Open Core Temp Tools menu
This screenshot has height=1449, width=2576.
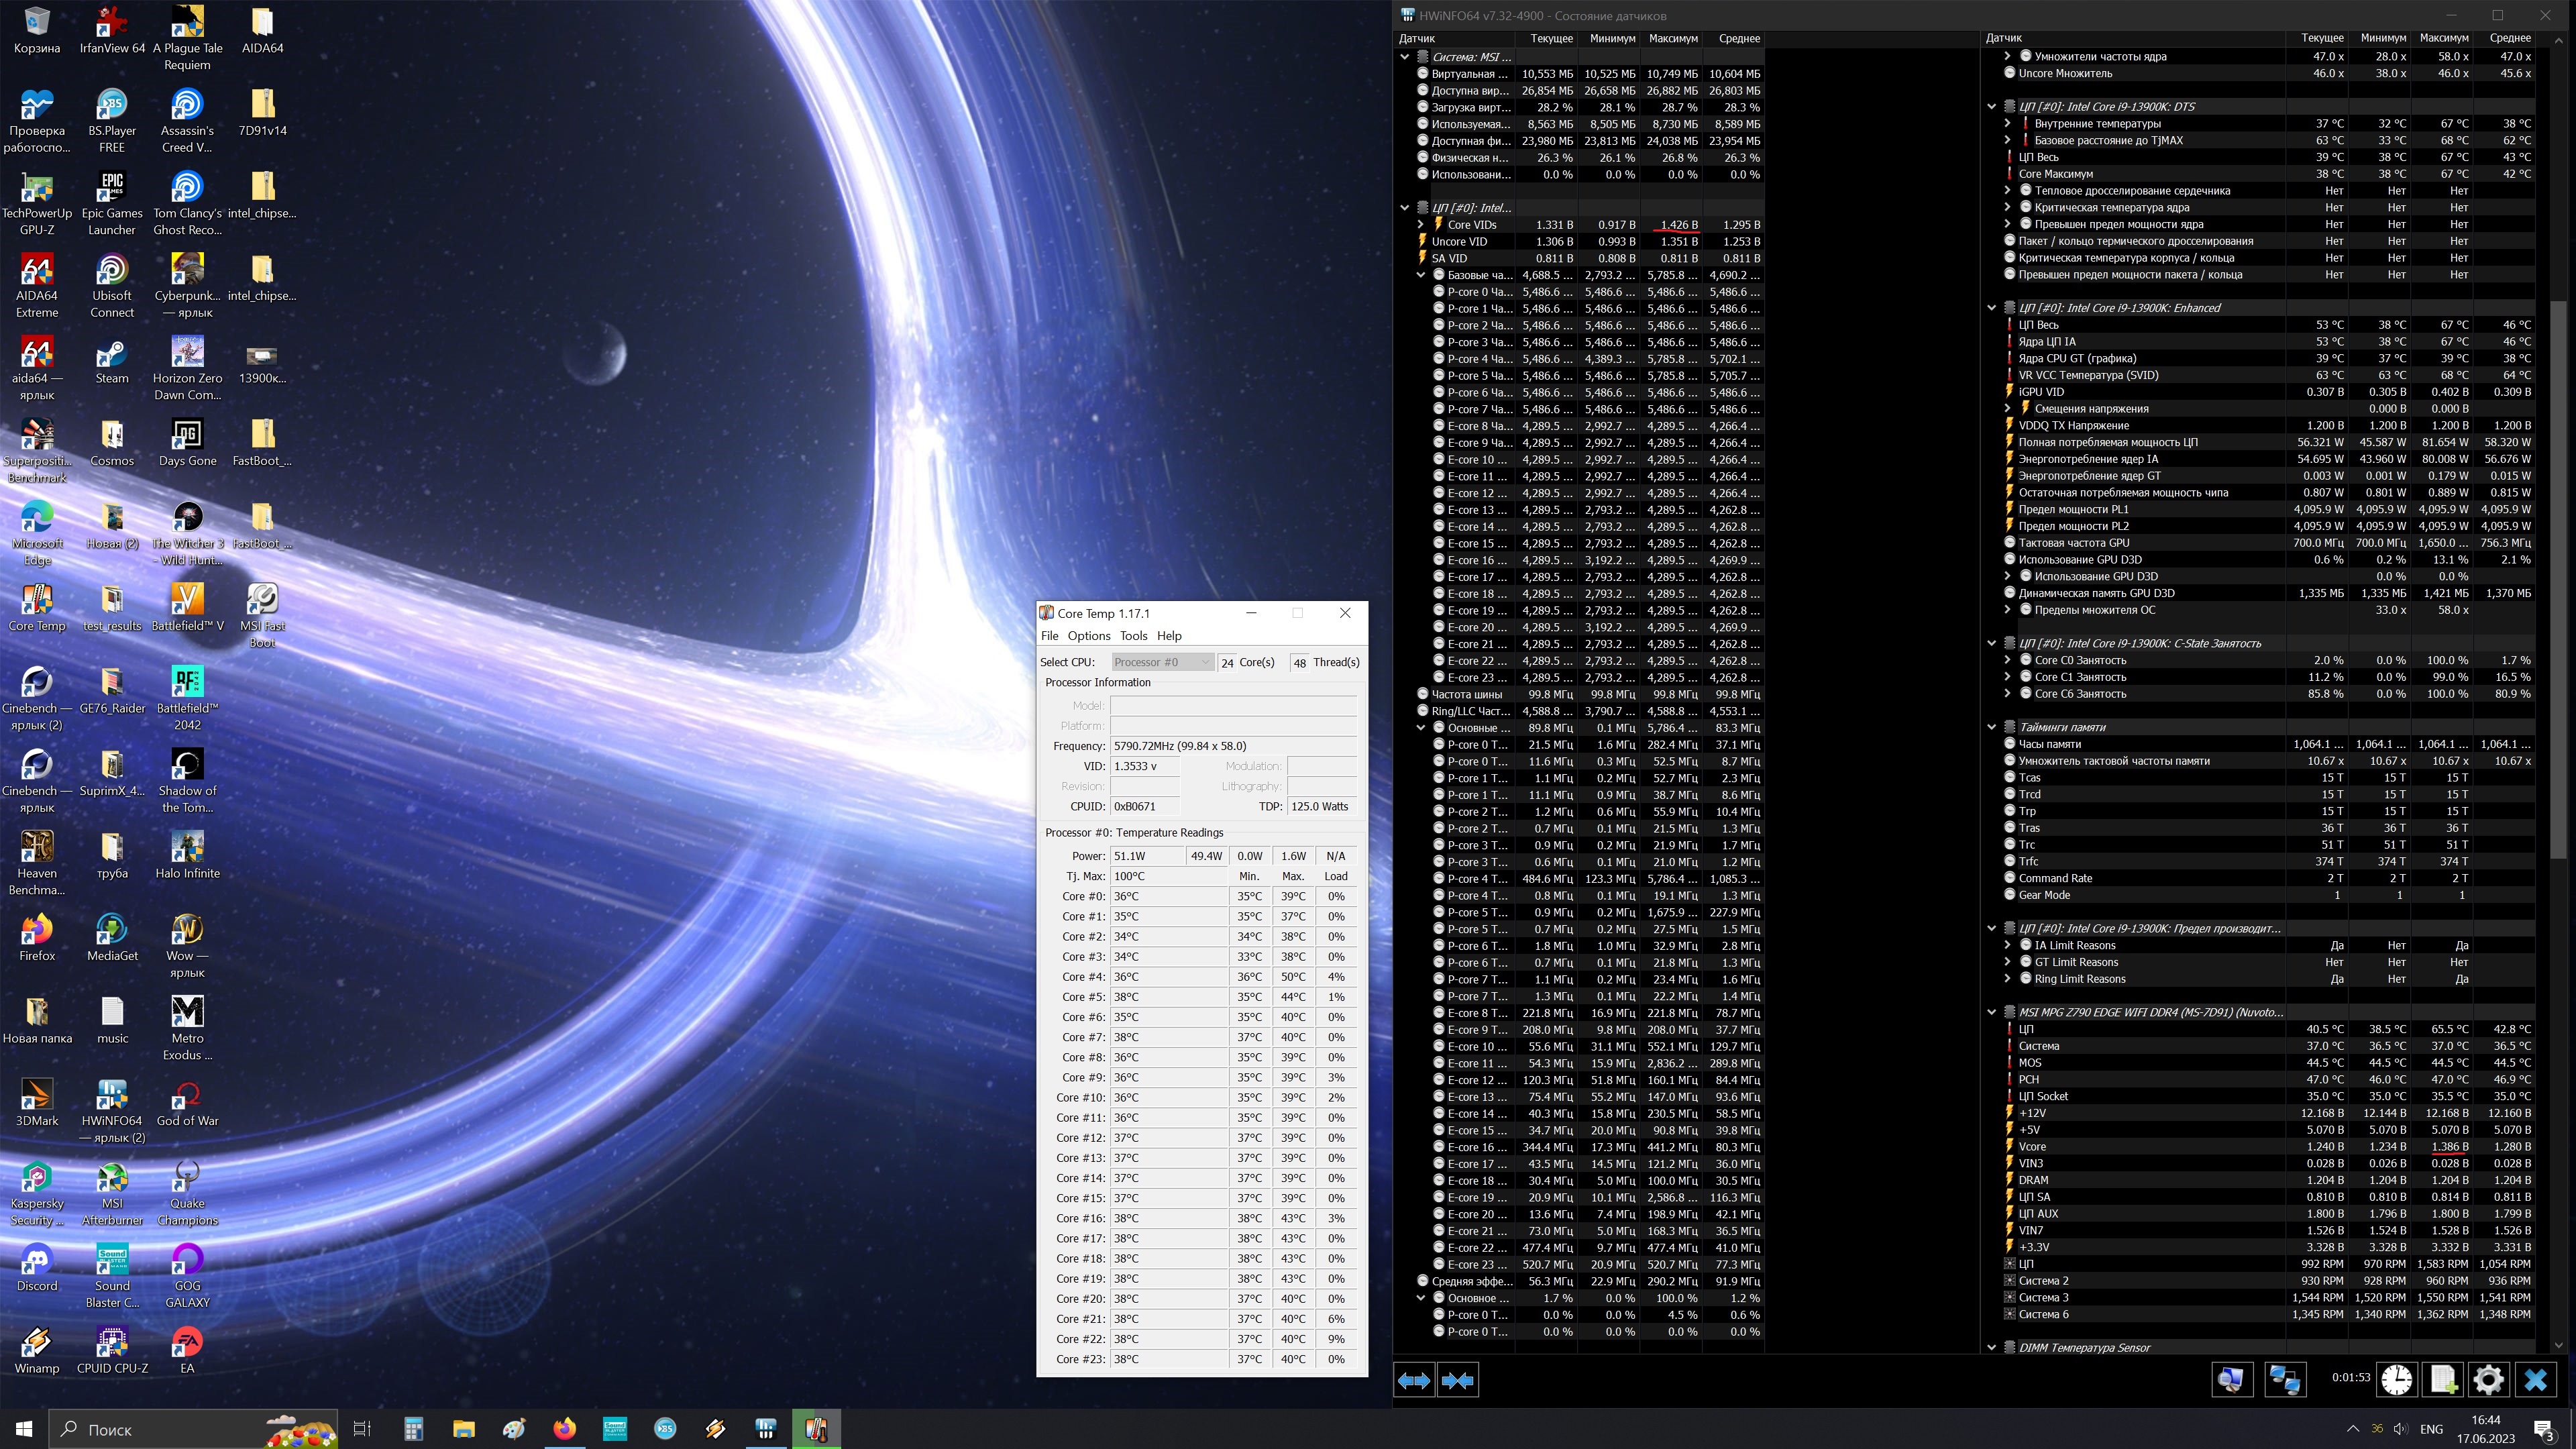(x=1133, y=636)
